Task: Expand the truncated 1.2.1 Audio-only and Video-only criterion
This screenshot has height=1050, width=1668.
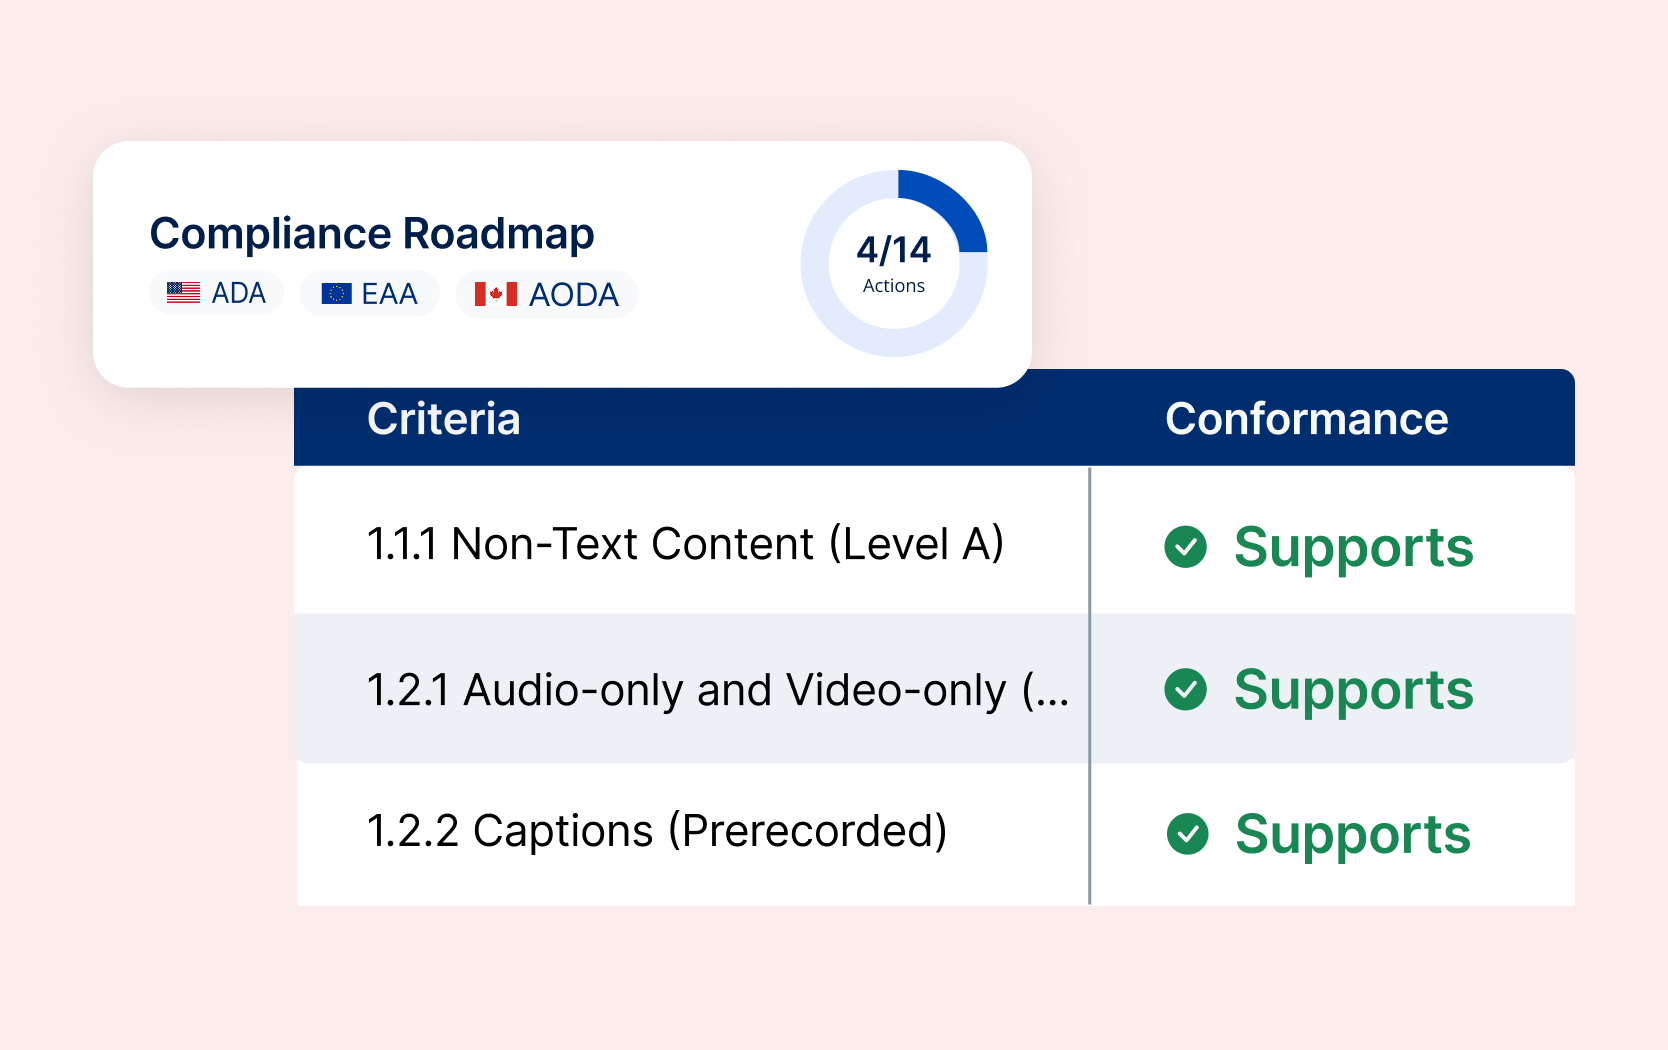Action: point(717,690)
